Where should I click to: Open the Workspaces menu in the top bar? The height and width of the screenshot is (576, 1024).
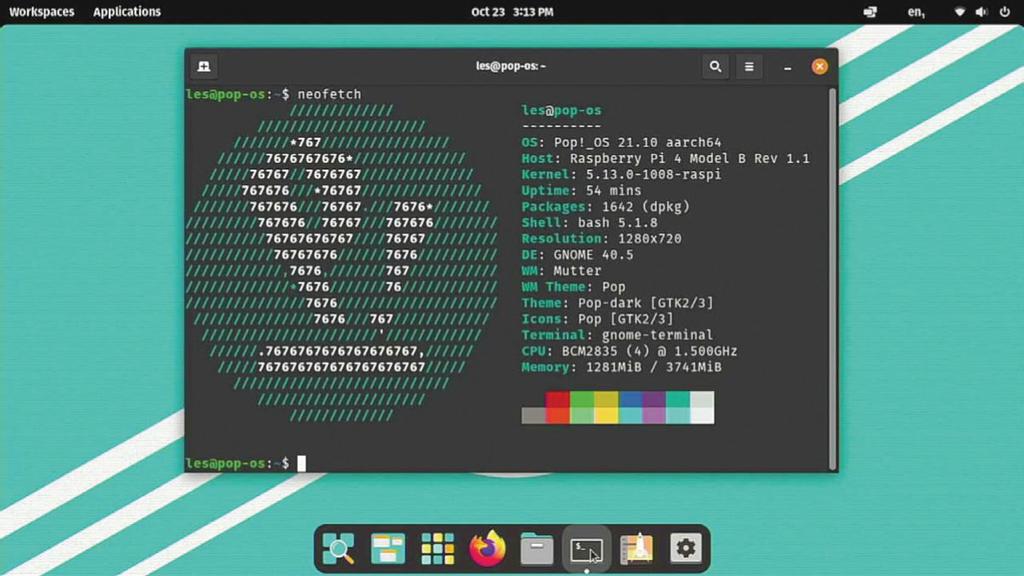[42, 12]
